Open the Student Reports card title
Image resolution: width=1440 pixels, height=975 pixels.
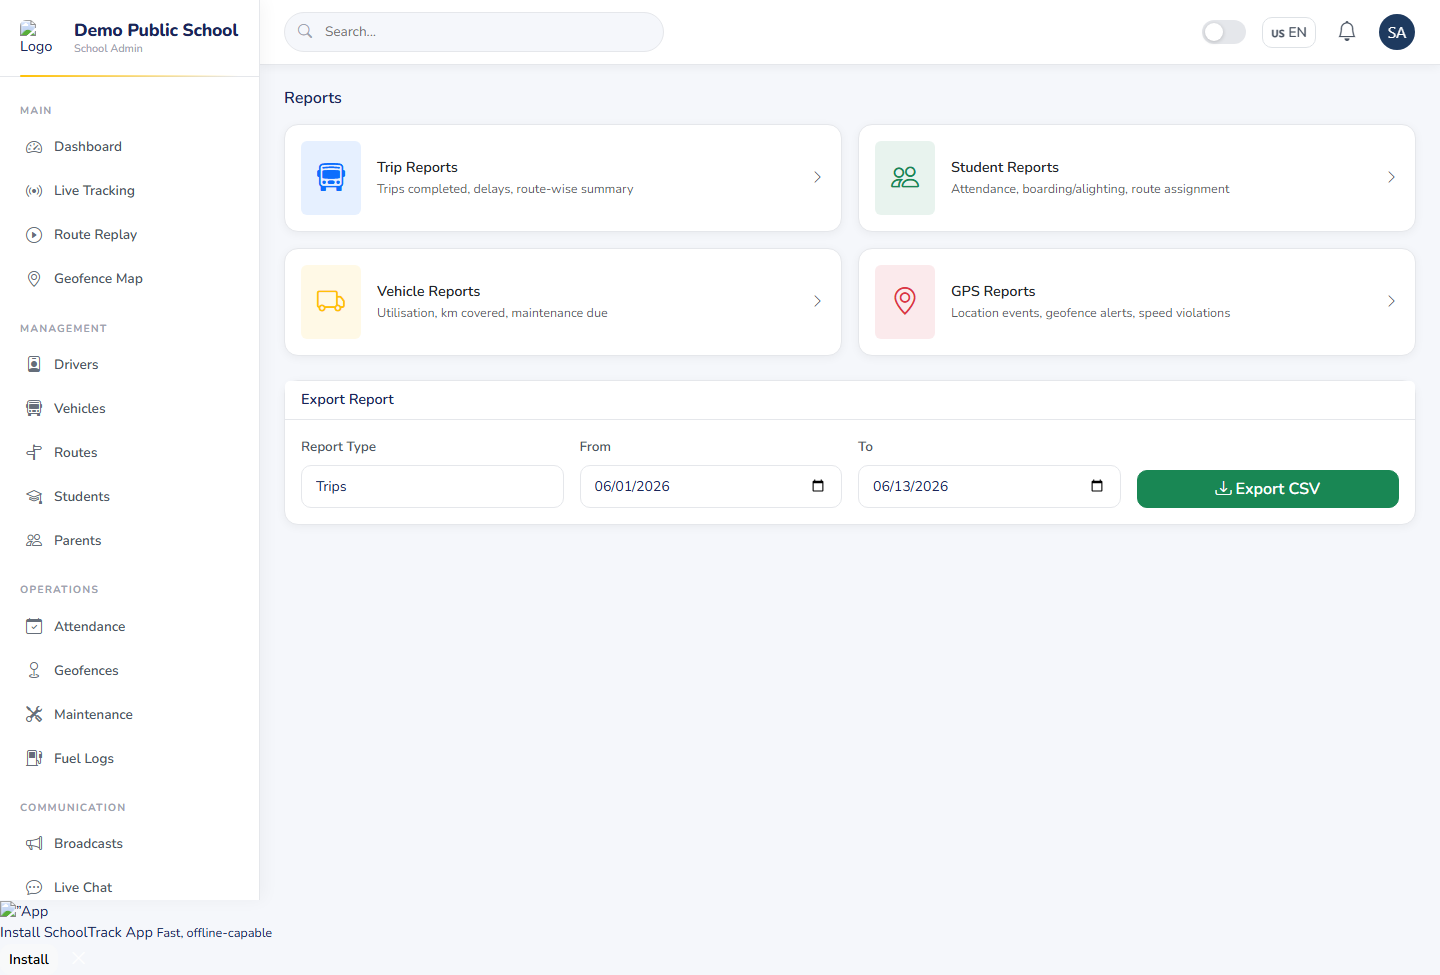[1004, 168]
